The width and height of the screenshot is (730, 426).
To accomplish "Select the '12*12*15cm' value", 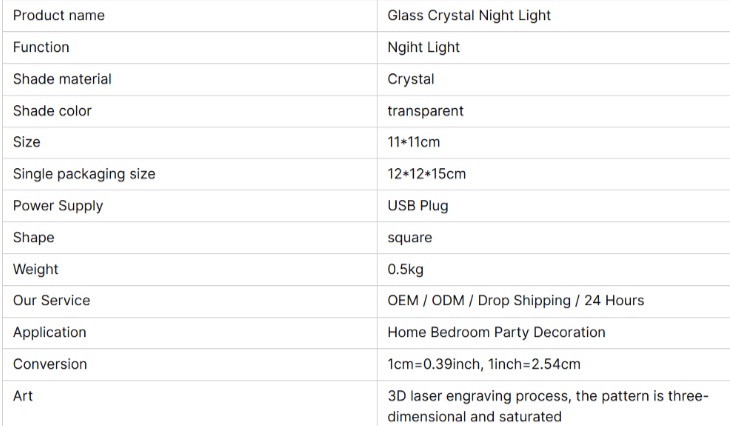I will click(x=426, y=174).
